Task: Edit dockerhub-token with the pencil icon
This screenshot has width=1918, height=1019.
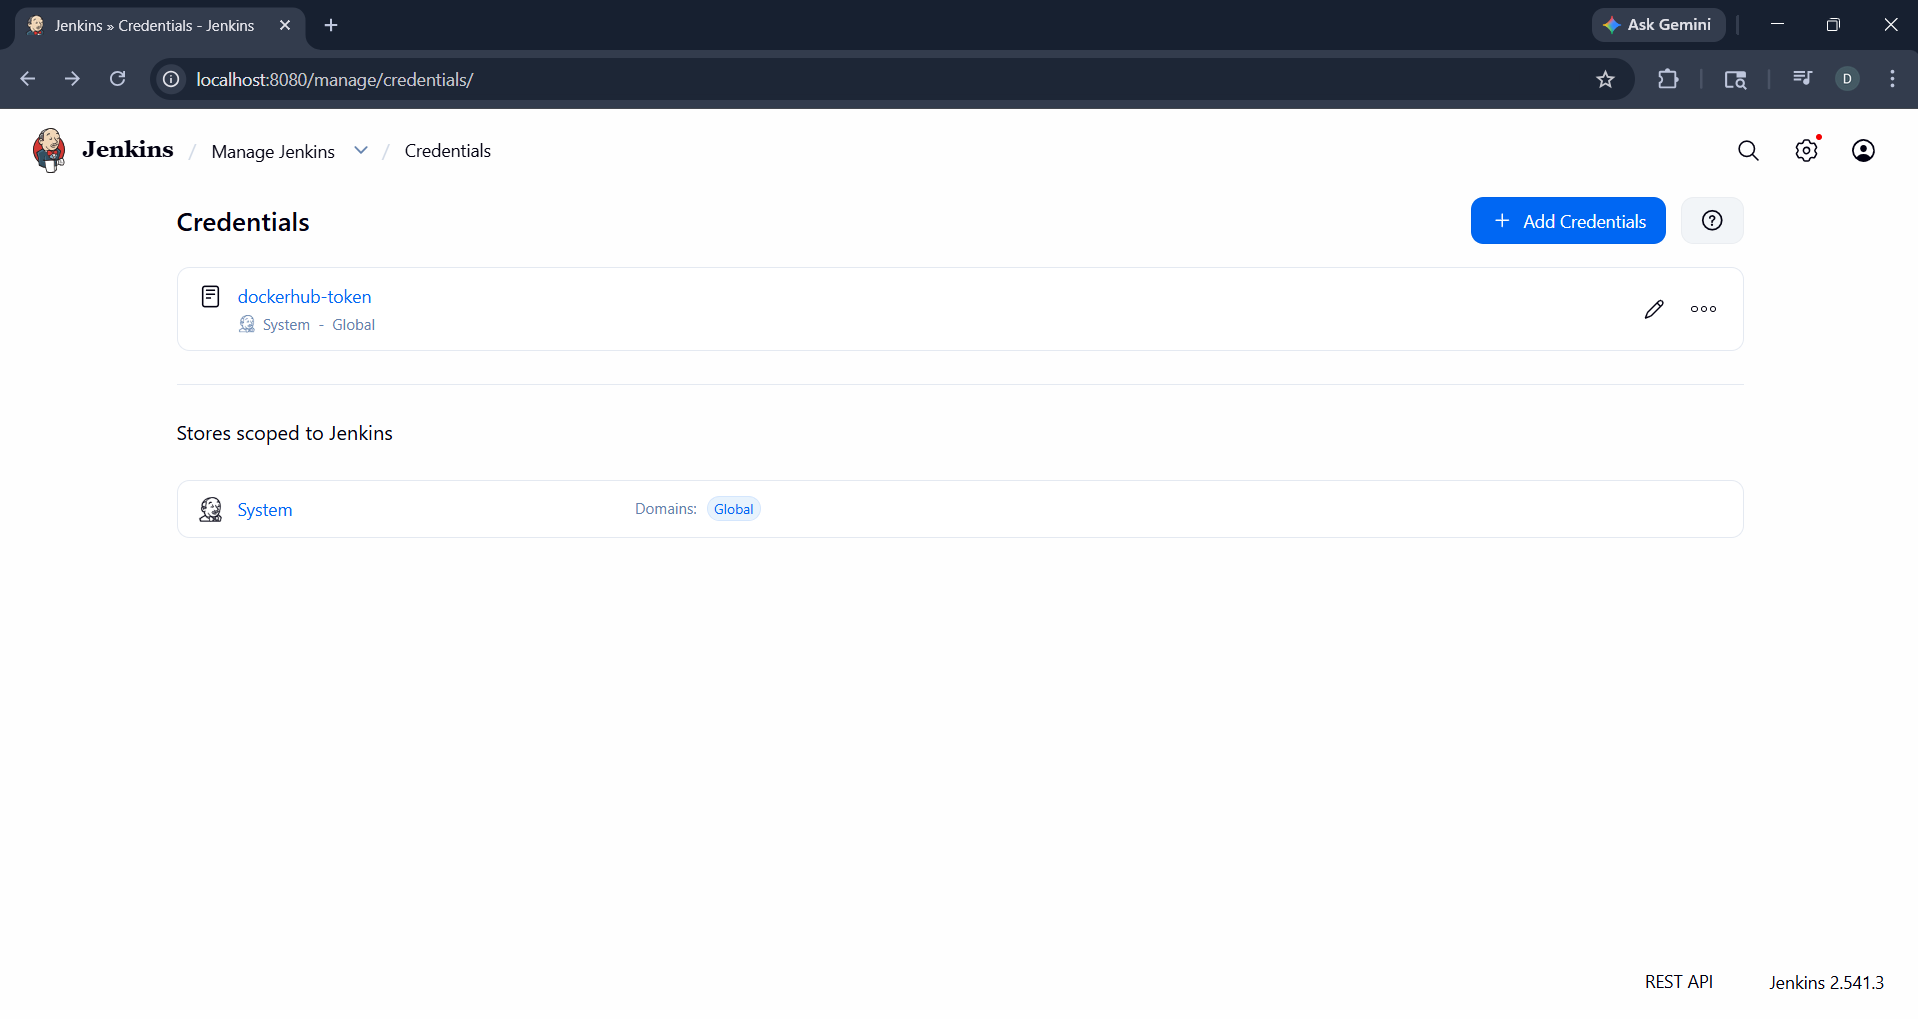Action: click(x=1654, y=309)
